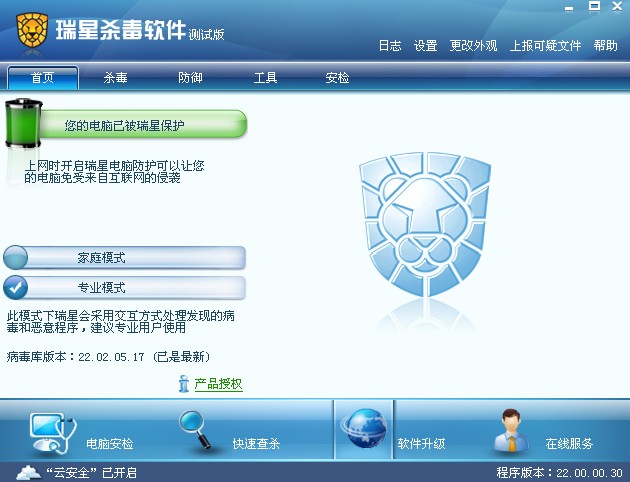This screenshot has height=482, width=630.
Task: Start 快速查杀 with the magnifier icon
Action: (x=196, y=429)
